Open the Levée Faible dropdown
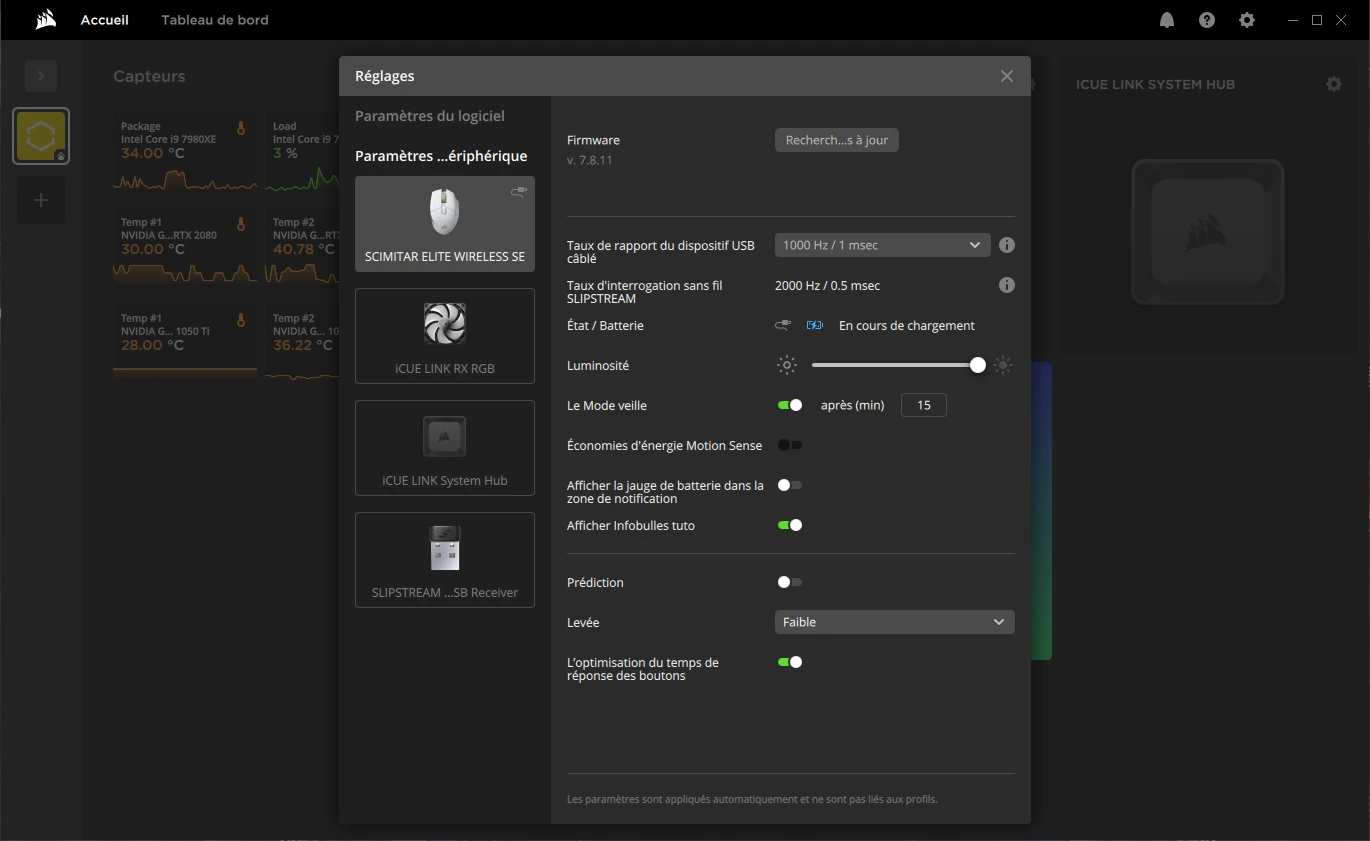The width and height of the screenshot is (1370, 841). (x=895, y=622)
